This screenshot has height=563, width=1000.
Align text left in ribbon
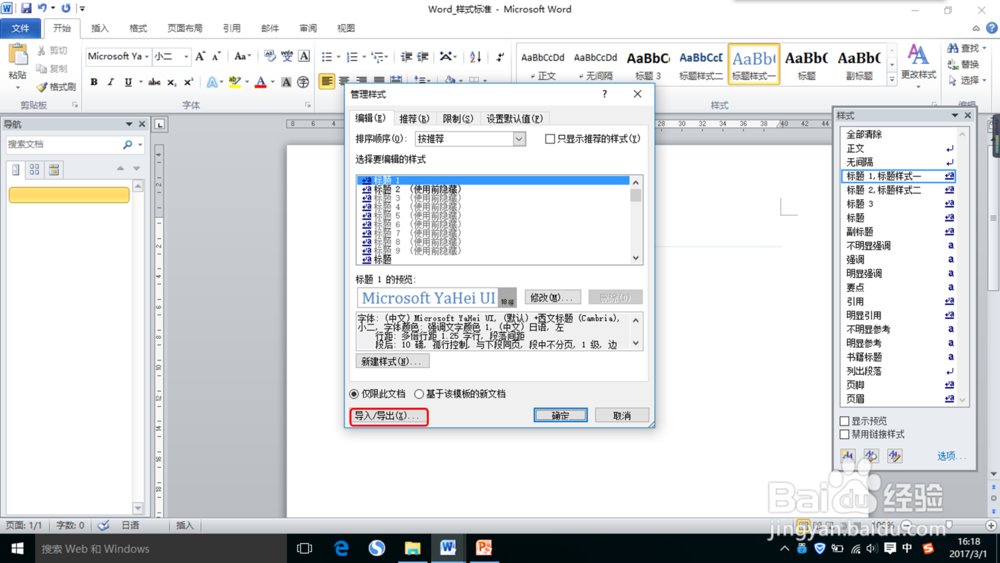point(327,81)
